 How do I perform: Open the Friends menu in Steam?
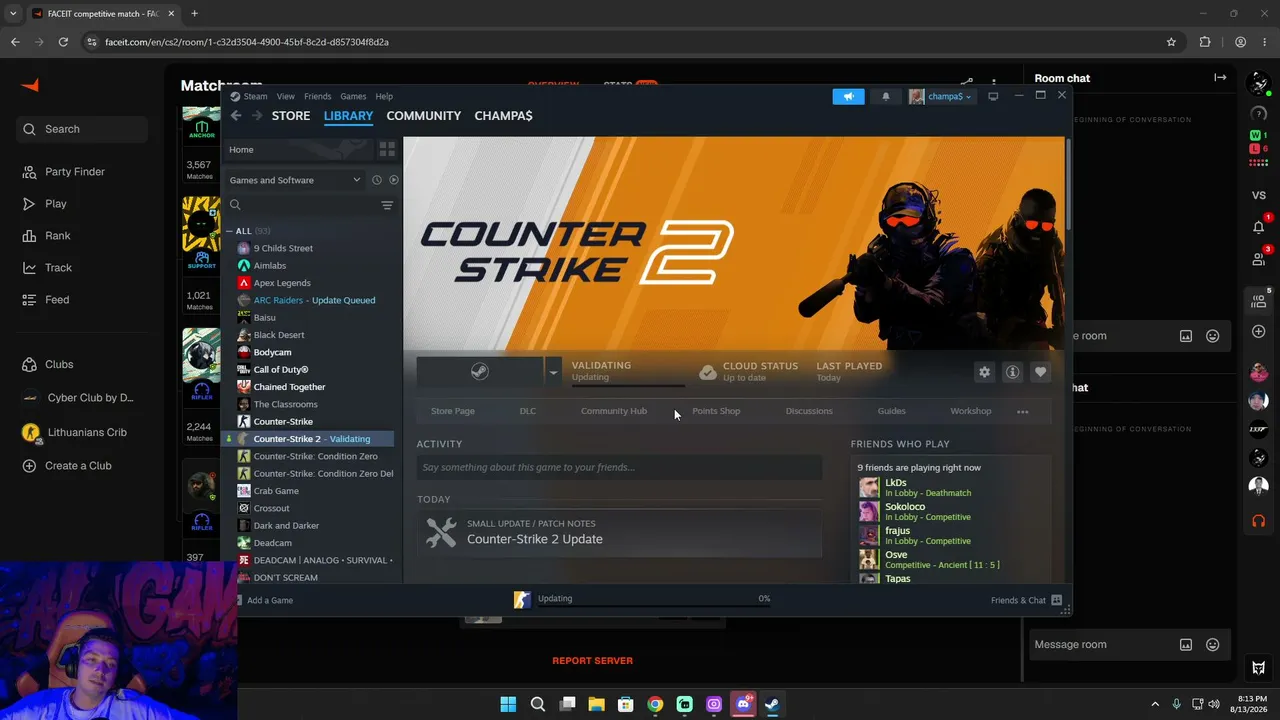tap(318, 96)
